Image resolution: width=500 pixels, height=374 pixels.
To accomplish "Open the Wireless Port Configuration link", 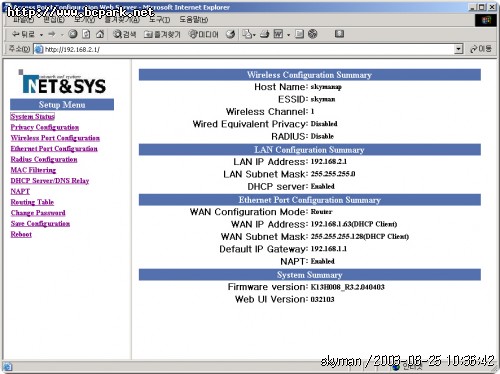I will [55, 138].
